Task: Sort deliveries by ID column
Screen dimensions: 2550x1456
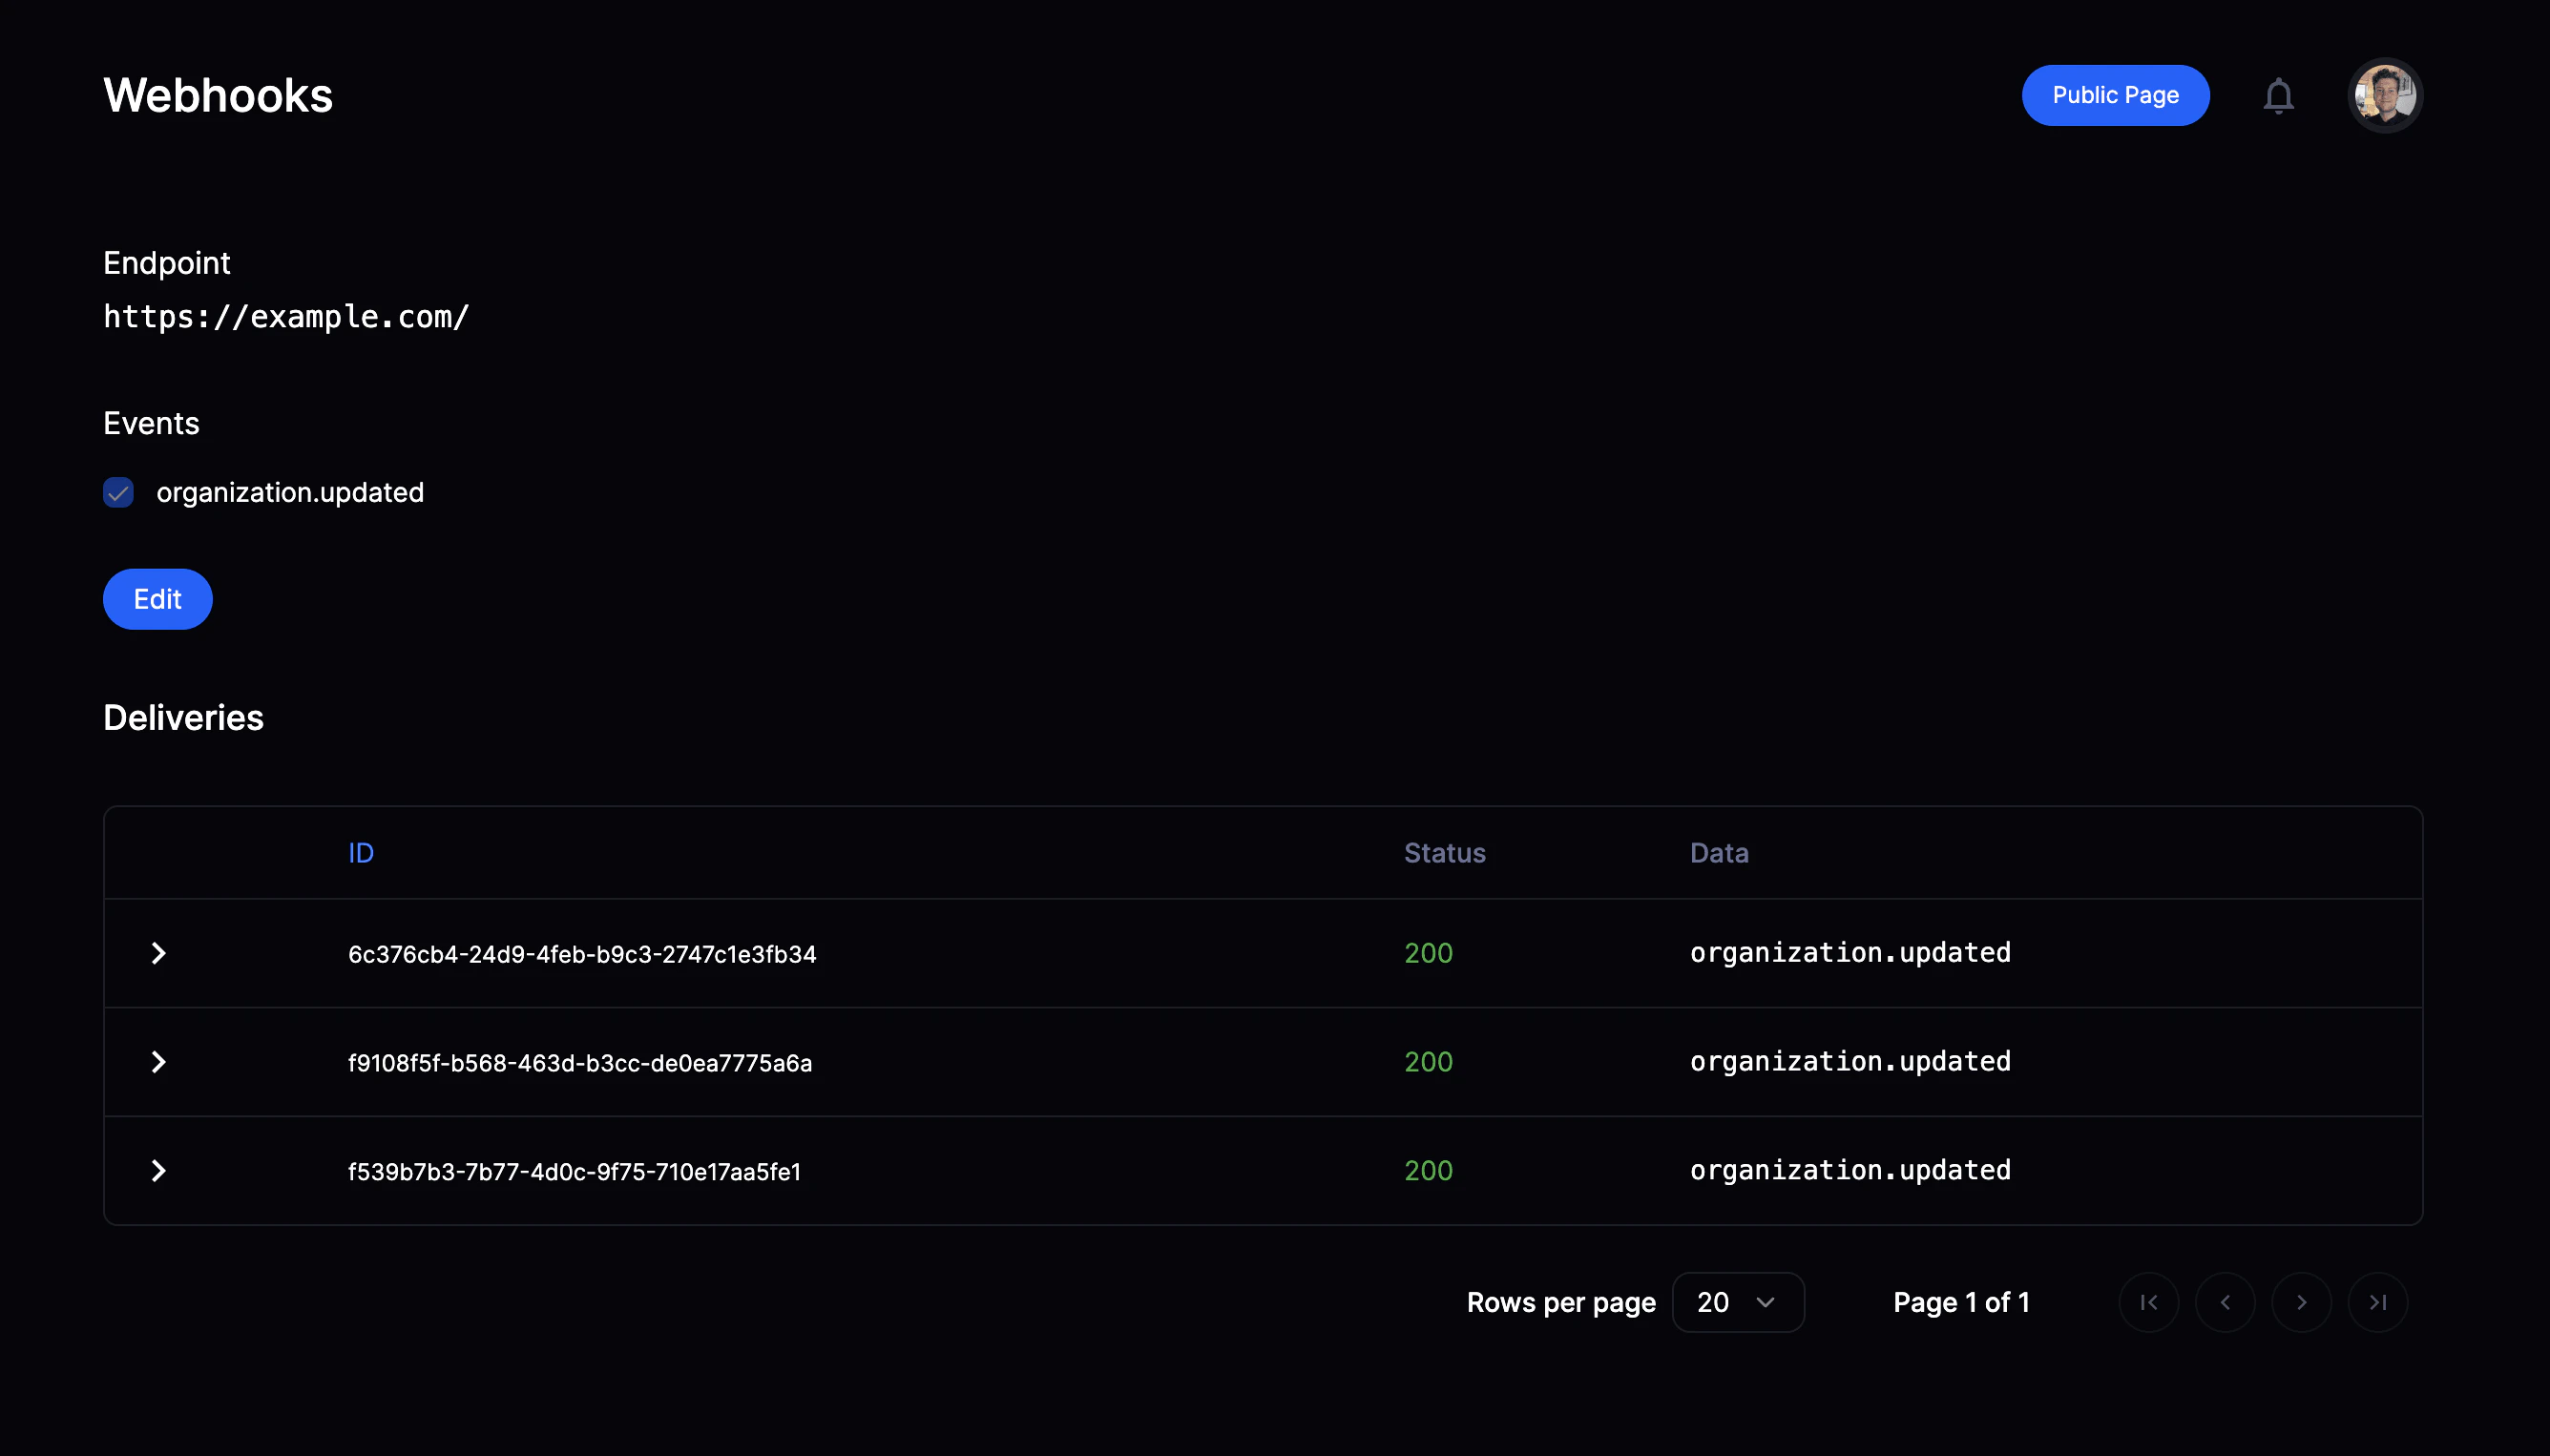Action: (x=361, y=853)
